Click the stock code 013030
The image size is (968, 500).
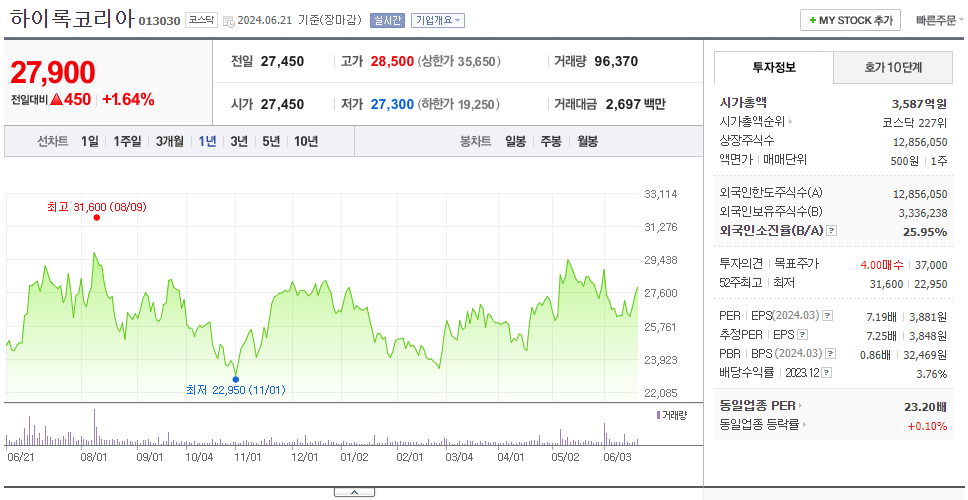(159, 22)
